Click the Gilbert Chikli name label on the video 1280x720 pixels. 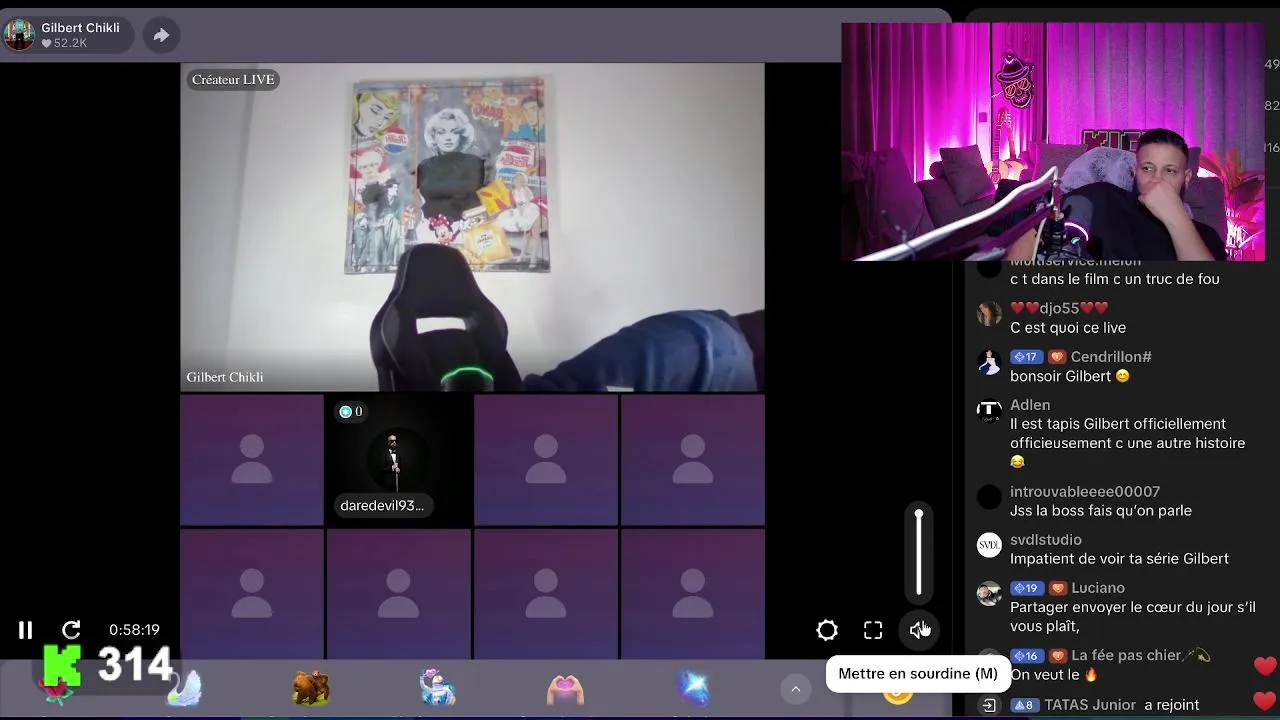click(x=225, y=377)
